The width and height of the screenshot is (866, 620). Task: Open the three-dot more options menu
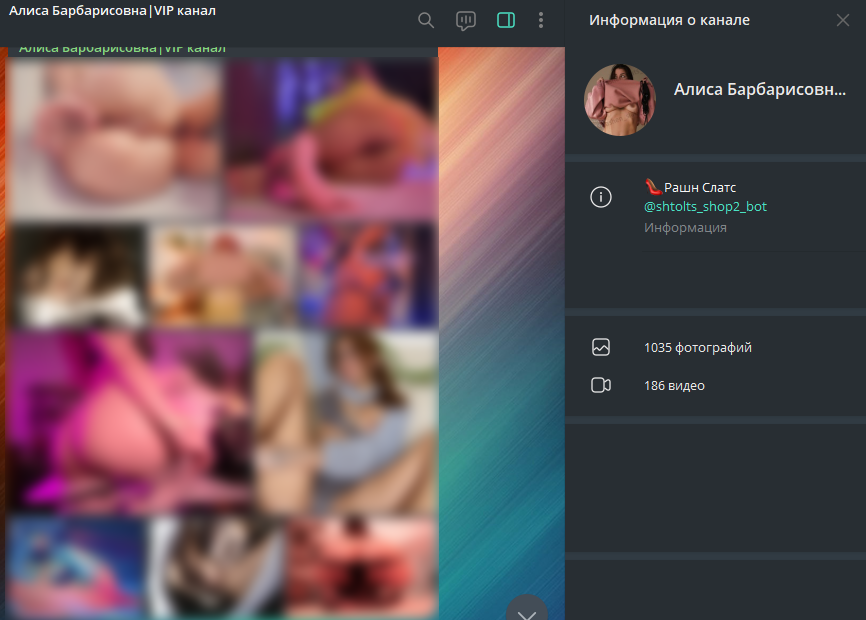pos(541,20)
